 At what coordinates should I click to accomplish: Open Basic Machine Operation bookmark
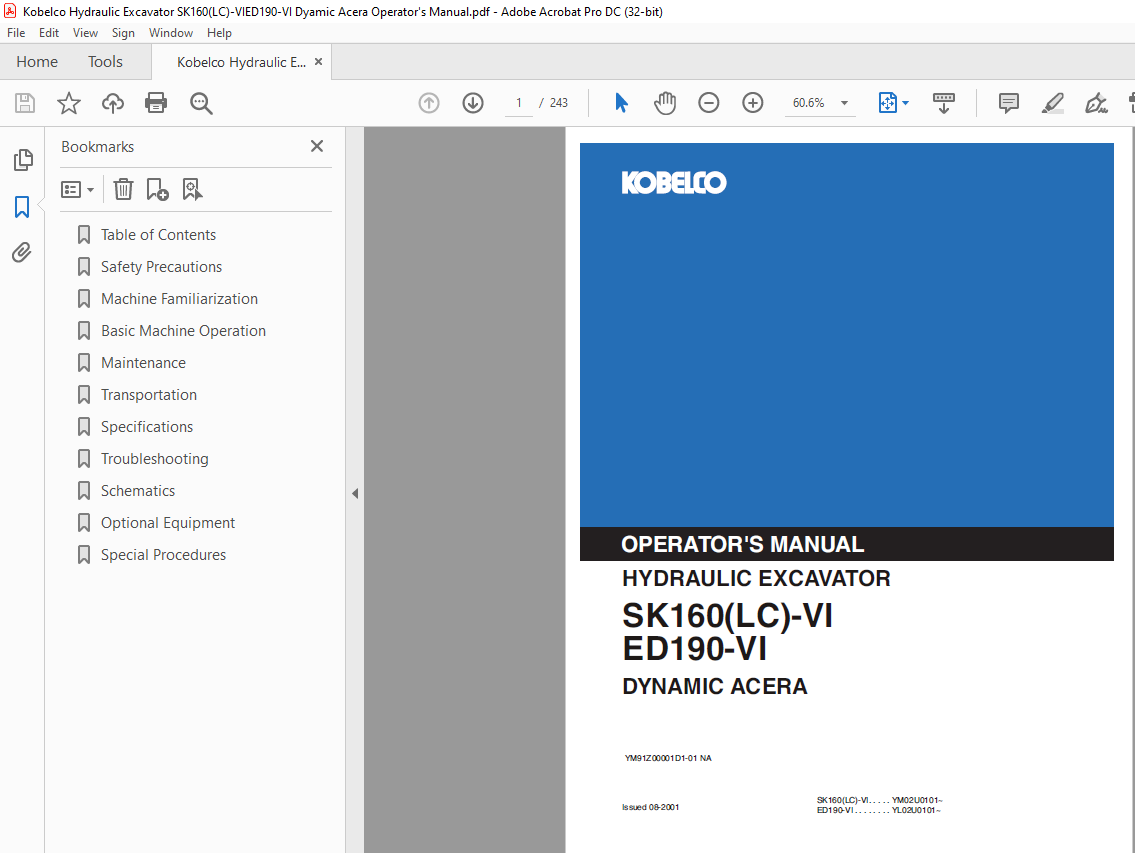(183, 330)
